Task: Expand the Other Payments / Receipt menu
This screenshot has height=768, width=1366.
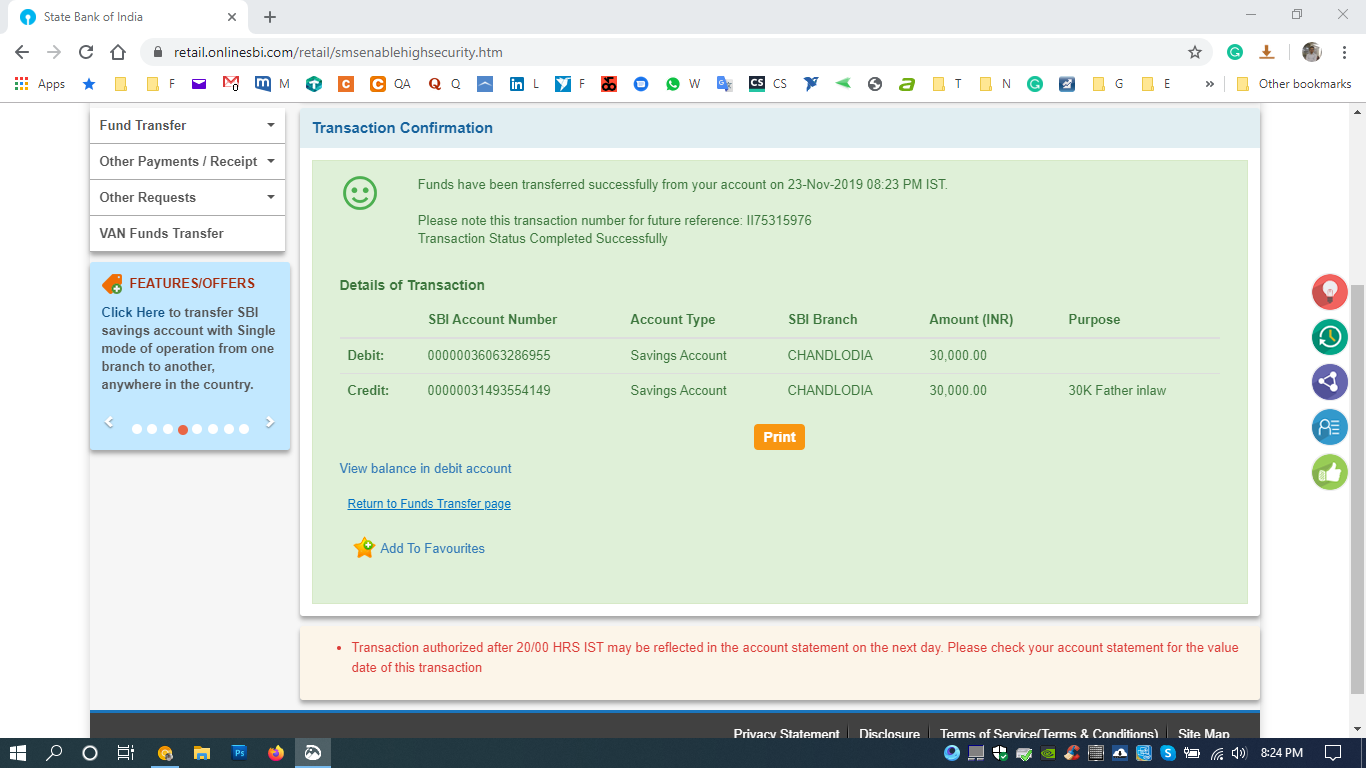Action: tap(187, 161)
